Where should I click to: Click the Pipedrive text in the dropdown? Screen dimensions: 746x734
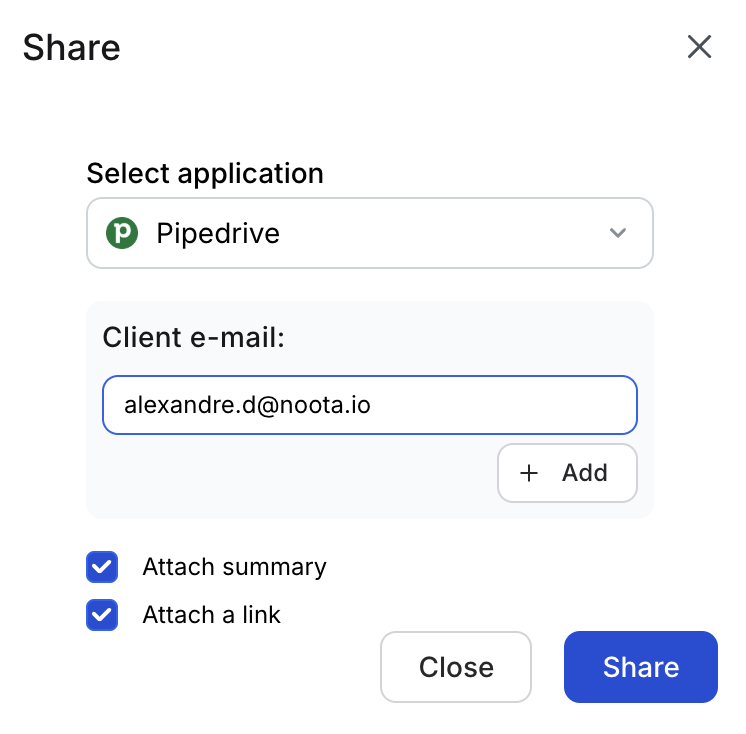[218, 233]
